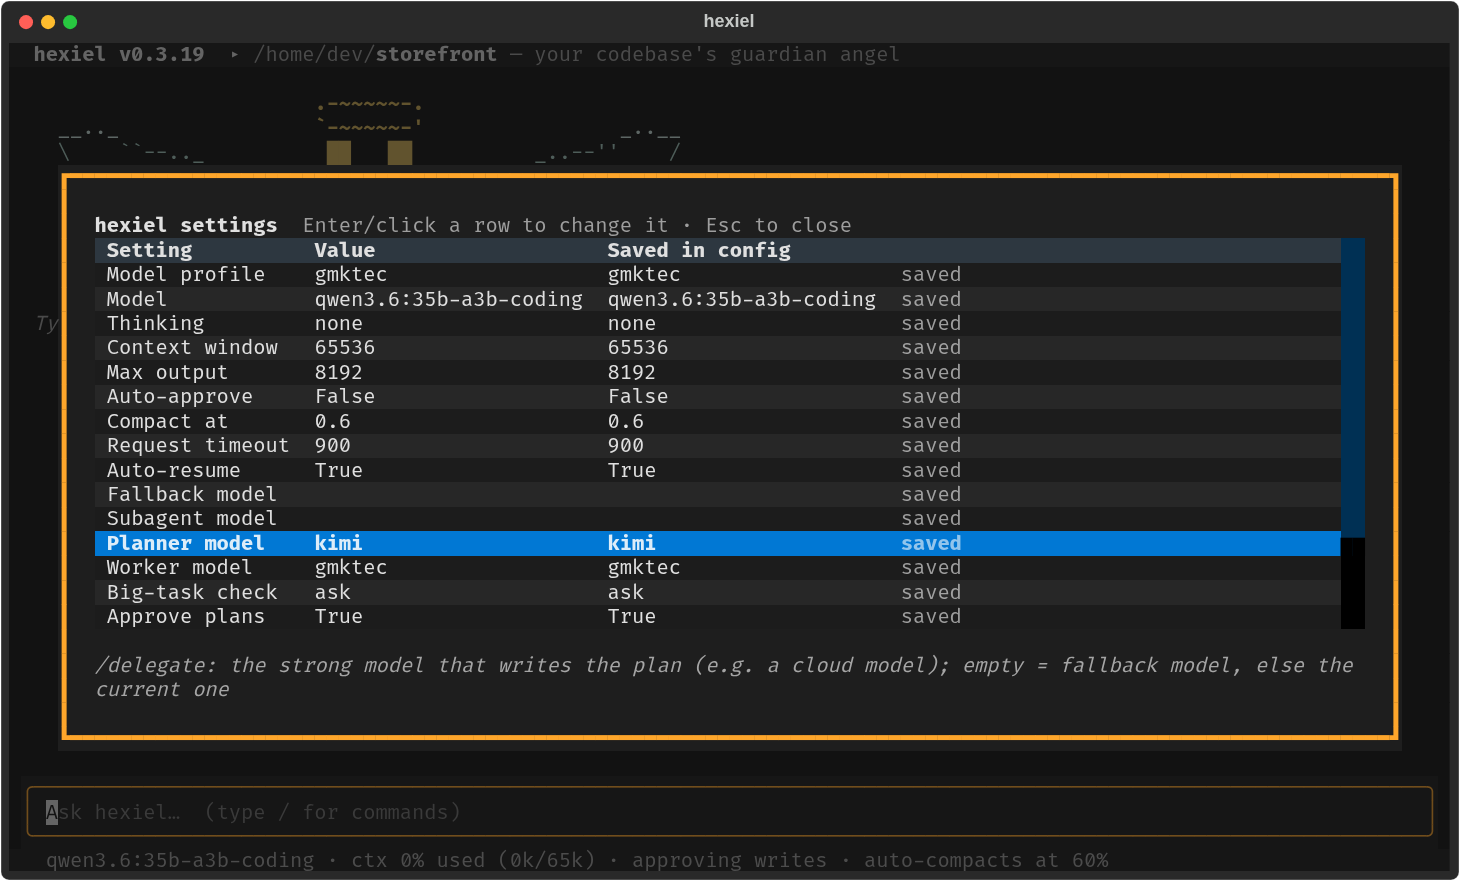
Task: Minimize the hexiel window with the yellow button
Action: tap(48, 22)
